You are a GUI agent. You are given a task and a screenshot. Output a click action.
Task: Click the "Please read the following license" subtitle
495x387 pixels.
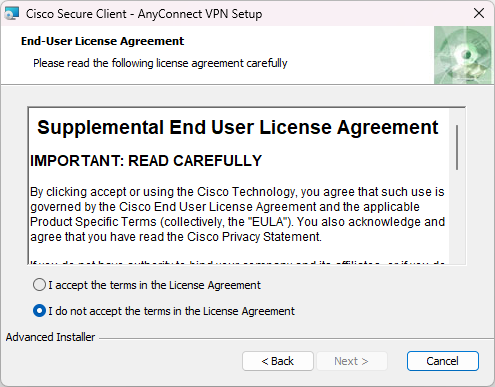(160, 63)
